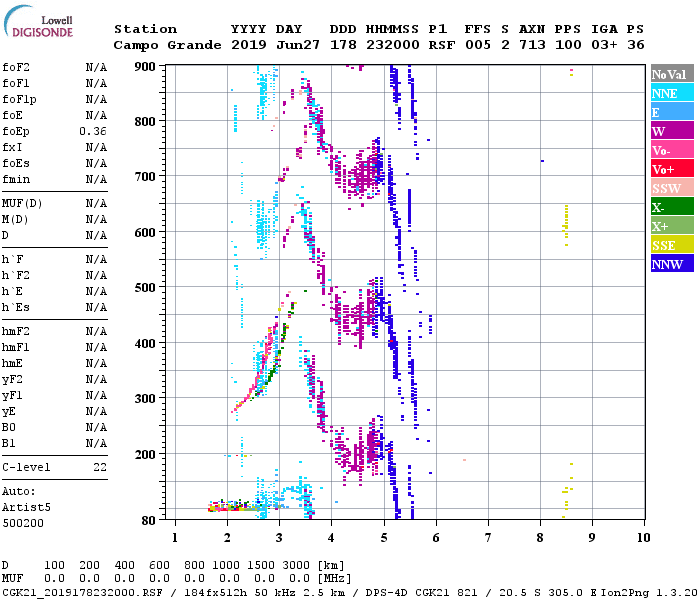Click the DPS-4D instrument text in footer
This screenshot has height=600, width=700.
coord(386,593)
